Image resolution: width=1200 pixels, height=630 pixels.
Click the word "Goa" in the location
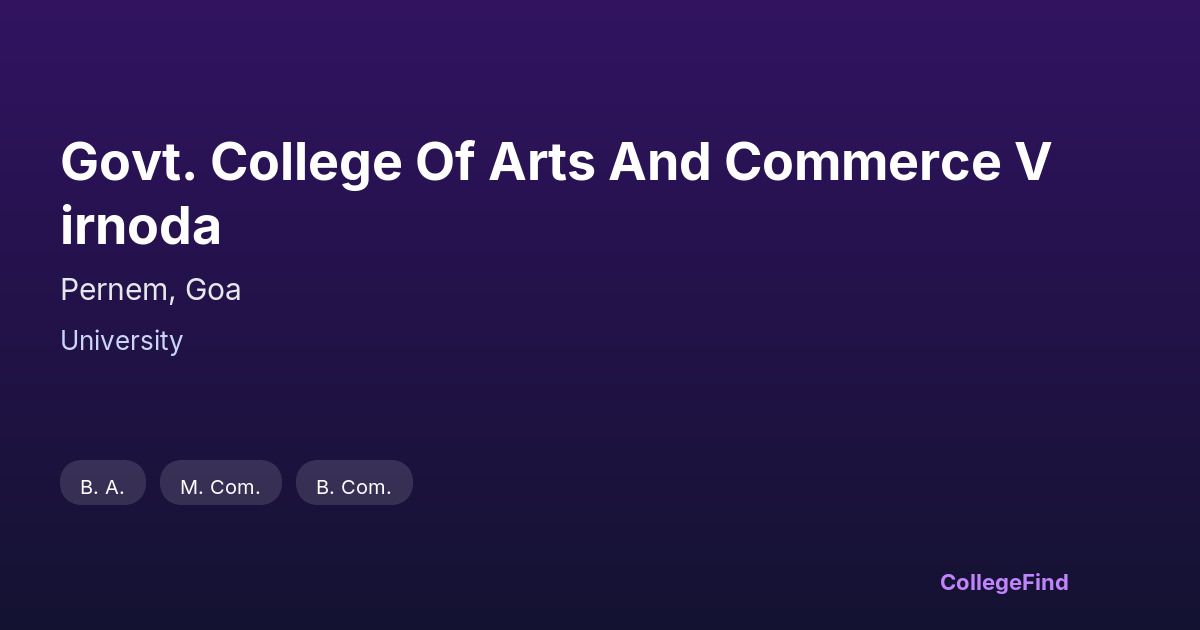pos(213,290)
